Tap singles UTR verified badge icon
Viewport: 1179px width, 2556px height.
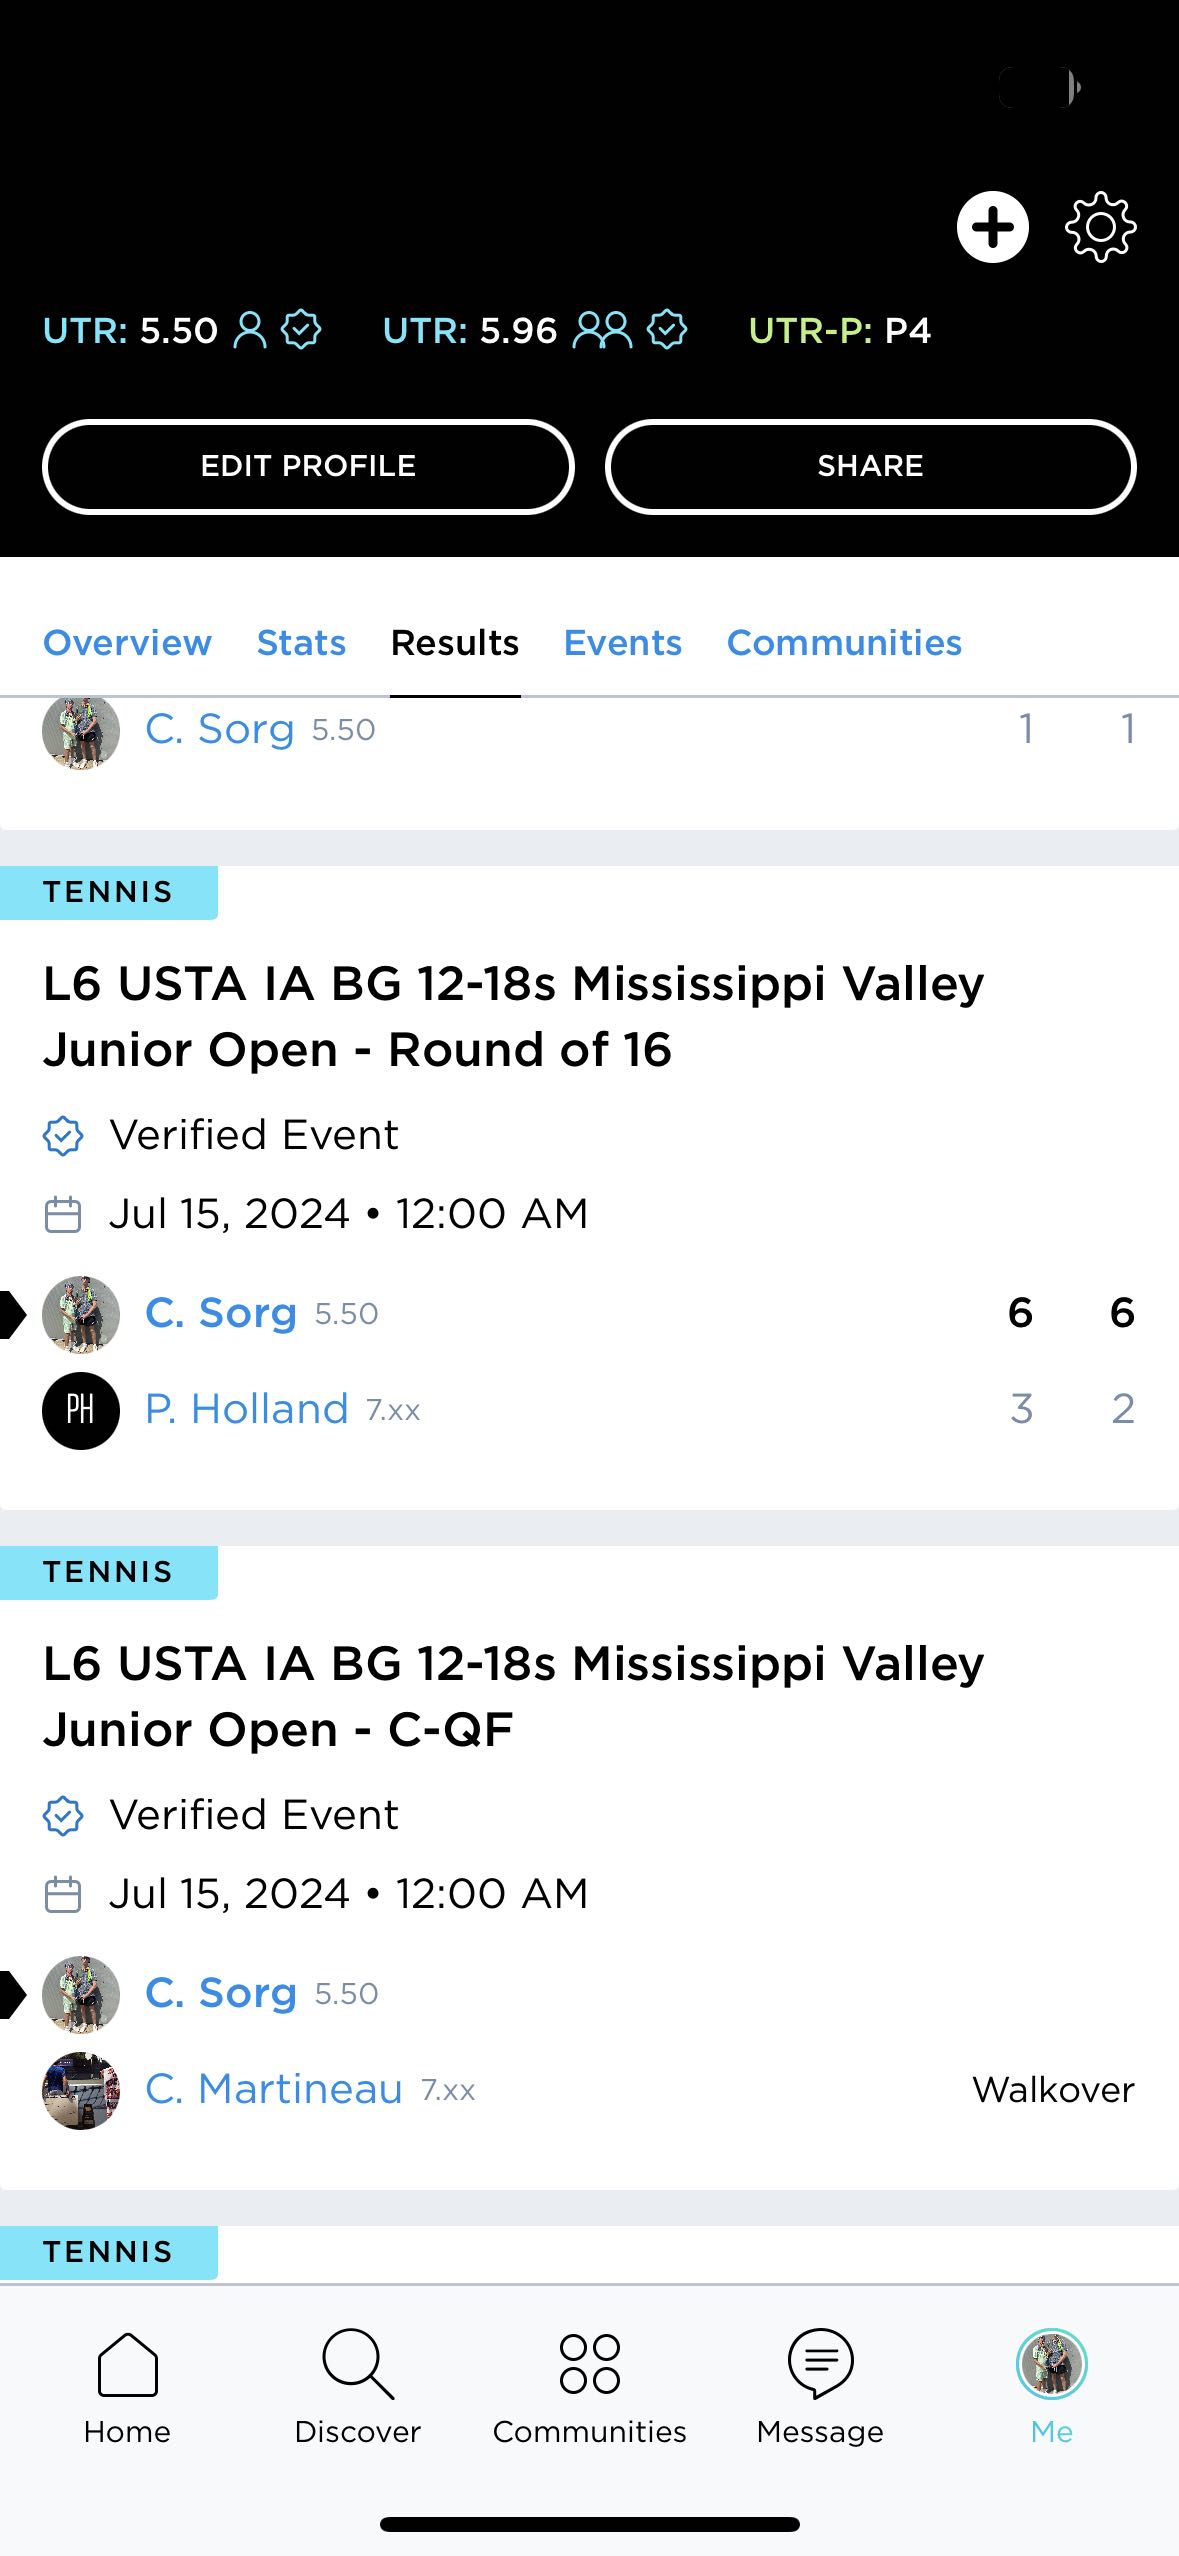(301, 329)
